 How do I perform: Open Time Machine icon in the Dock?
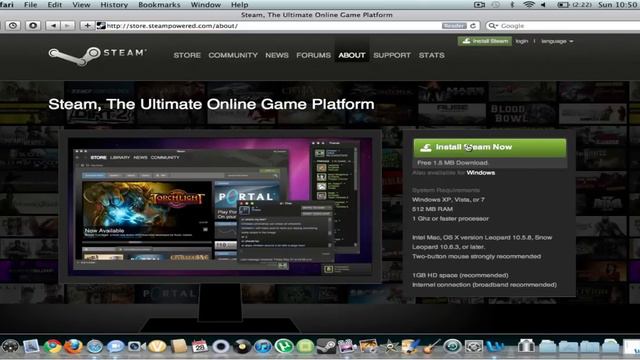pos(452,347)
